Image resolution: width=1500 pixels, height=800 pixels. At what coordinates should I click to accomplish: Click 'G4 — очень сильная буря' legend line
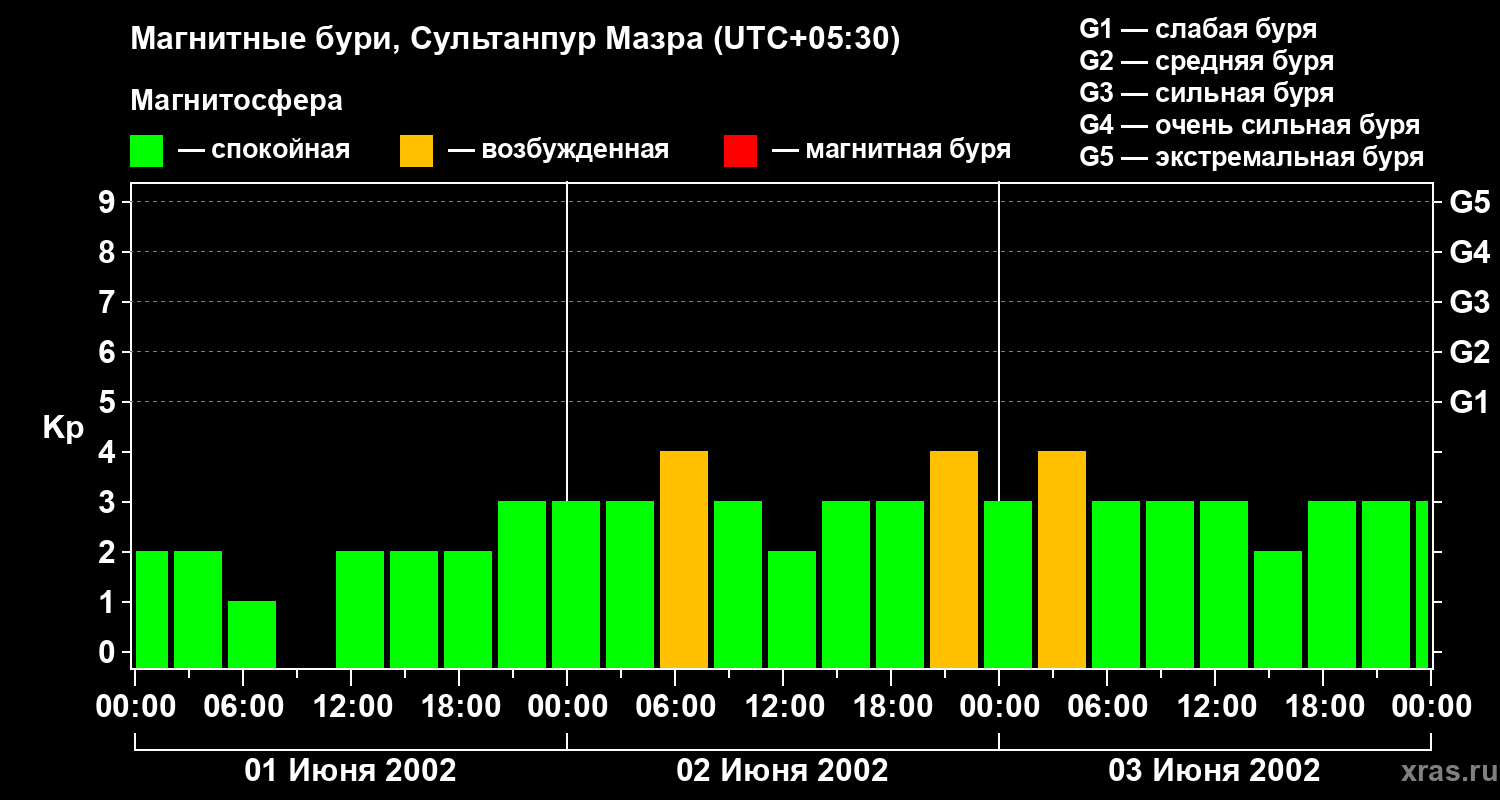point(1250,125)
